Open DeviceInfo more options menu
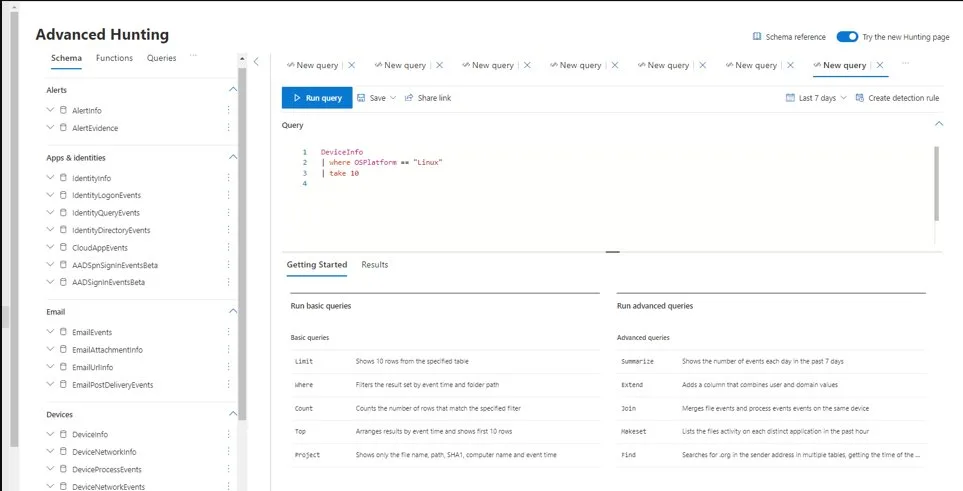963x491 pixels. 228,434
